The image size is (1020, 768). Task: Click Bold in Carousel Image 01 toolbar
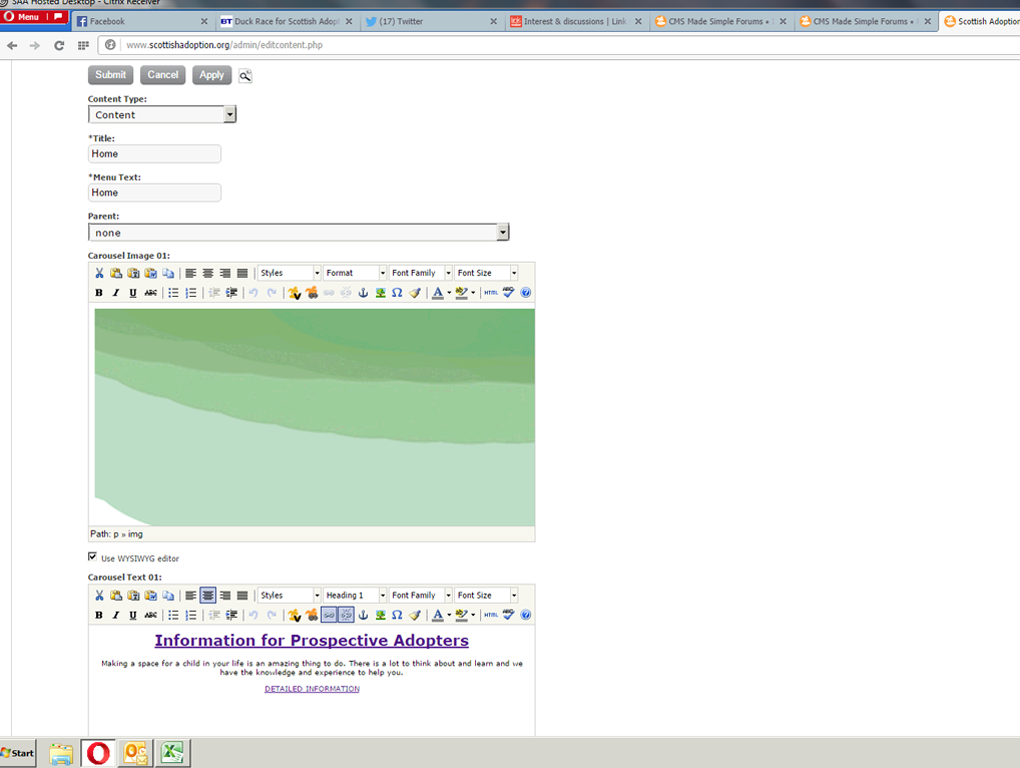(x=99, y=293)
